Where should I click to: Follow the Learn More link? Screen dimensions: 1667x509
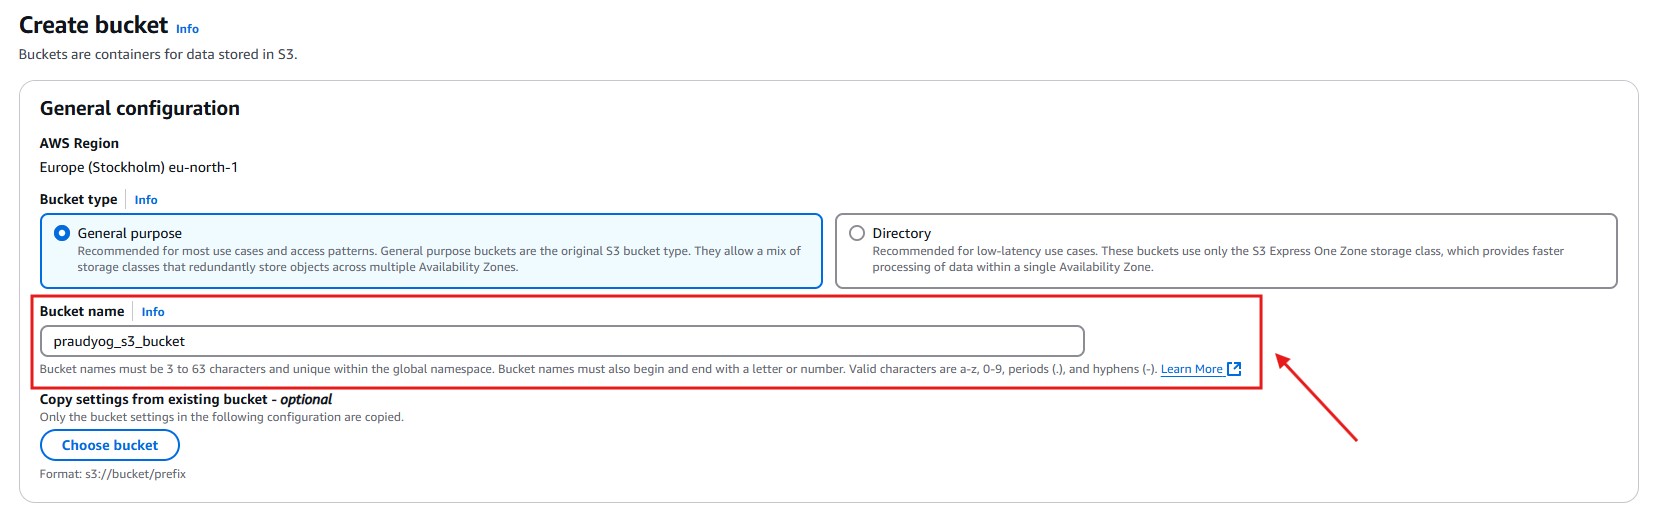coord(1191,369)
